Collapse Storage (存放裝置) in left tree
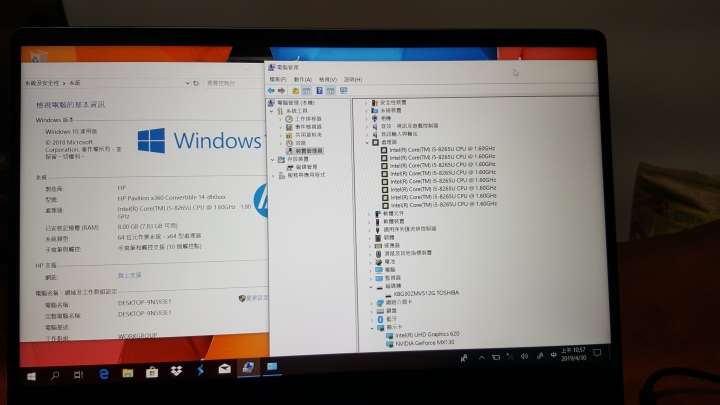 click(272, 159)
